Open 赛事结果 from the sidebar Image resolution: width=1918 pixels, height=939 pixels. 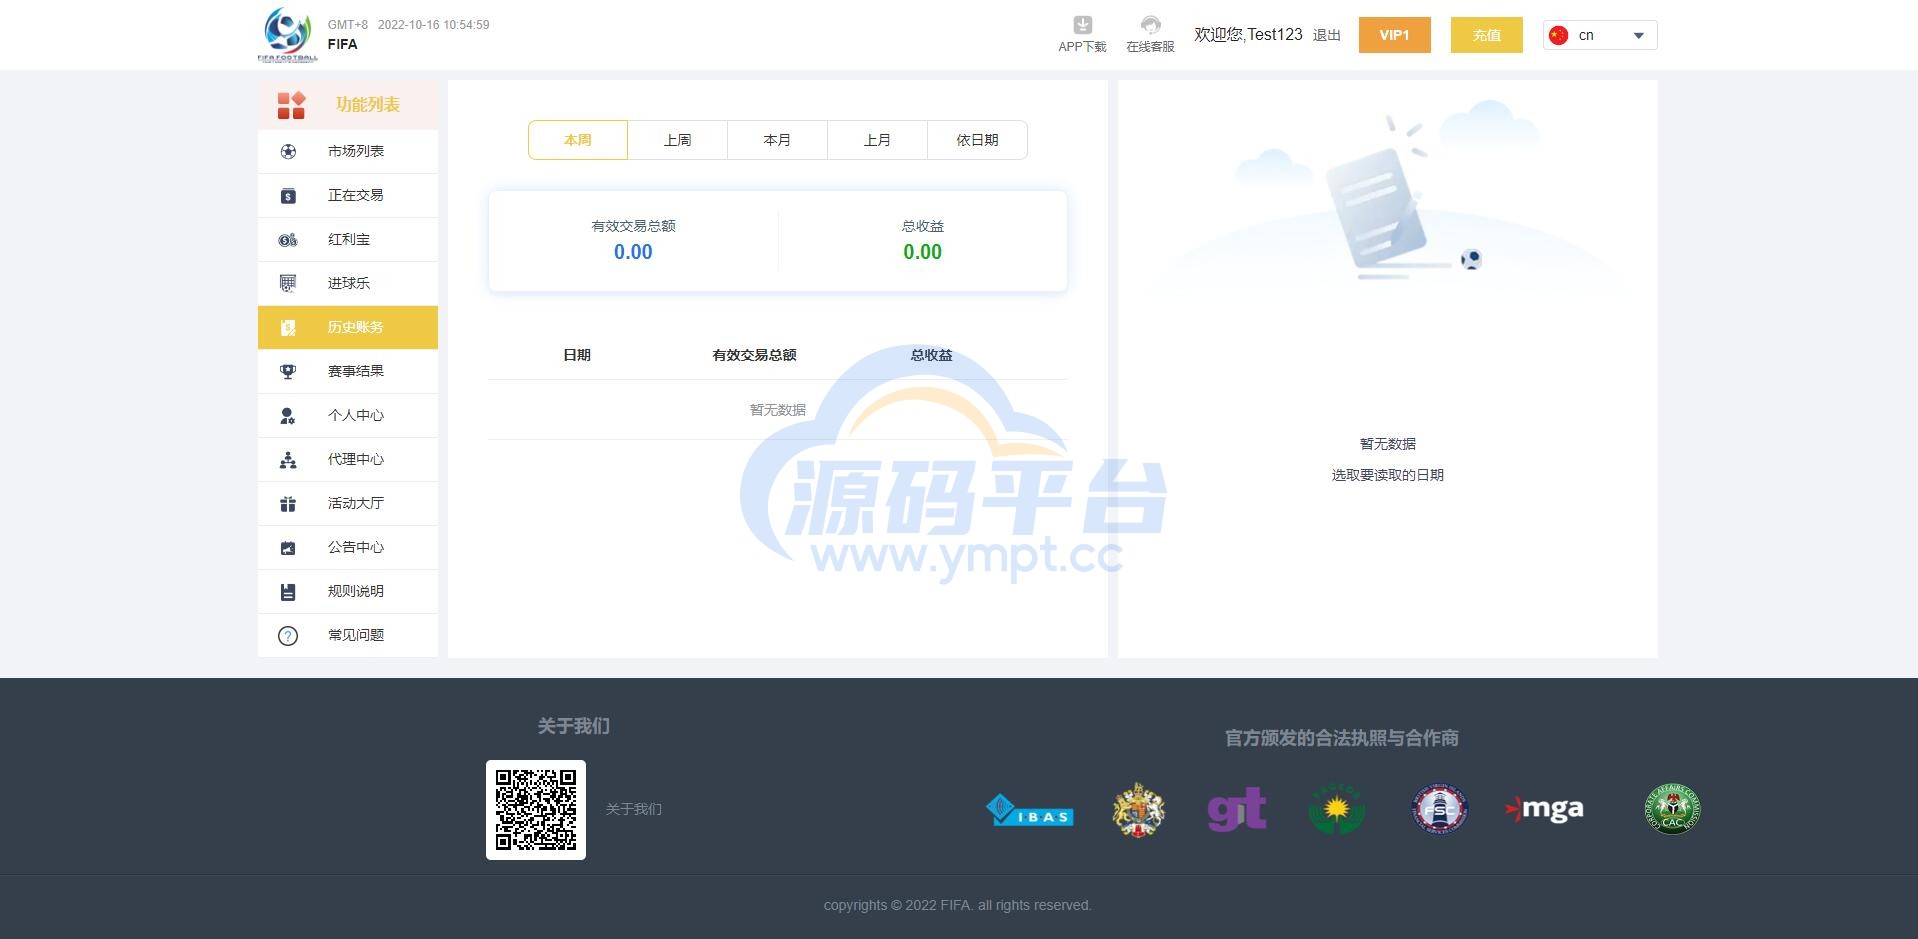coord(348,372)
